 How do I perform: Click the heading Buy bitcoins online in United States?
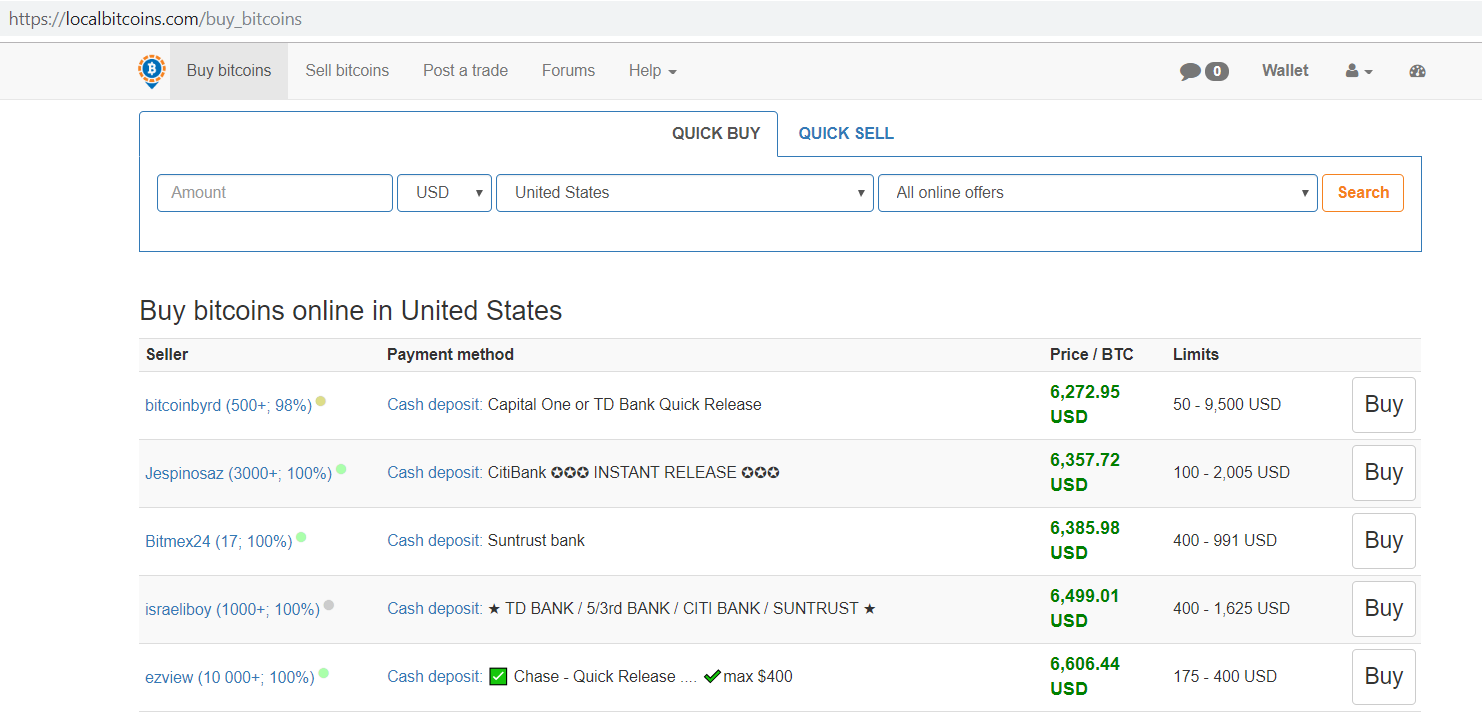click(x=351, y=311)
